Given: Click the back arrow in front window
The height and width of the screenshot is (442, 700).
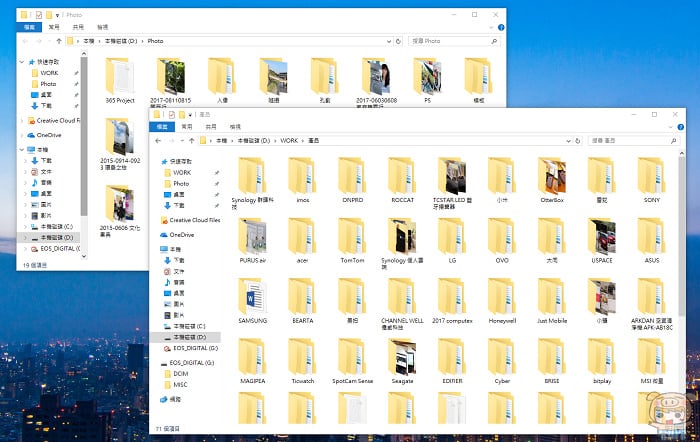Looking at the screenshot, I should [x=158, y=141].
